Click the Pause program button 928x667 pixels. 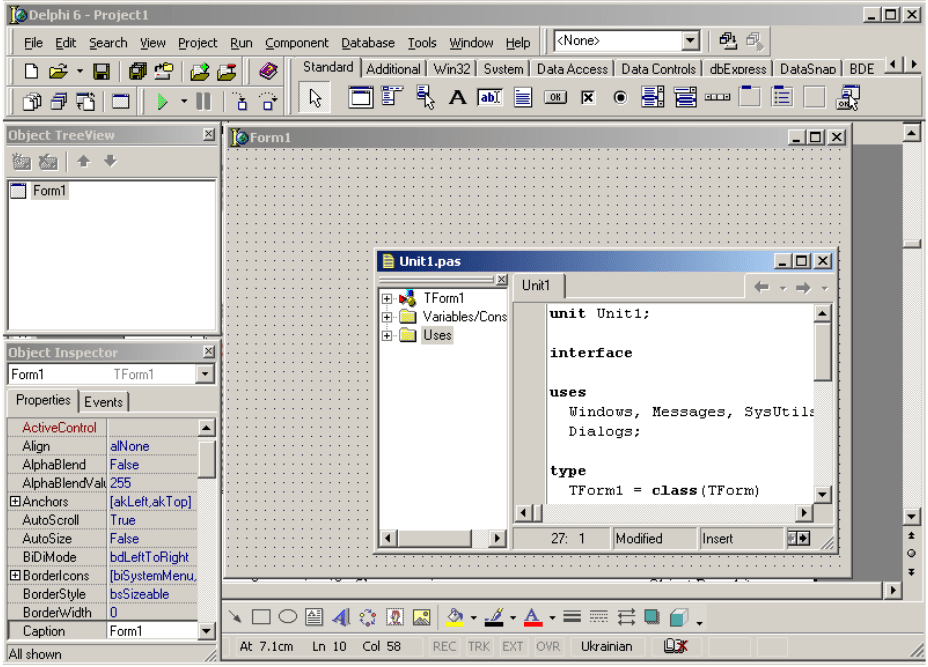[x=203, y=102]
